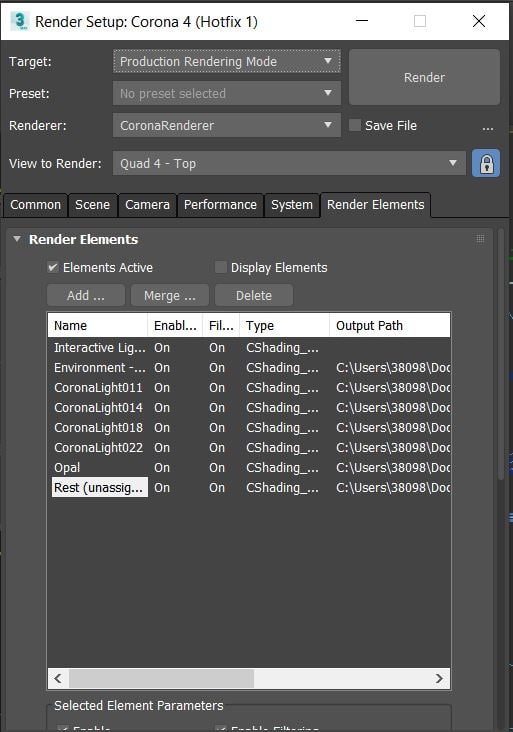The height and width of the screenshot is (732, 513).
Task: Select the Rest (unassig... element
Action: click(x=99, y=488)
